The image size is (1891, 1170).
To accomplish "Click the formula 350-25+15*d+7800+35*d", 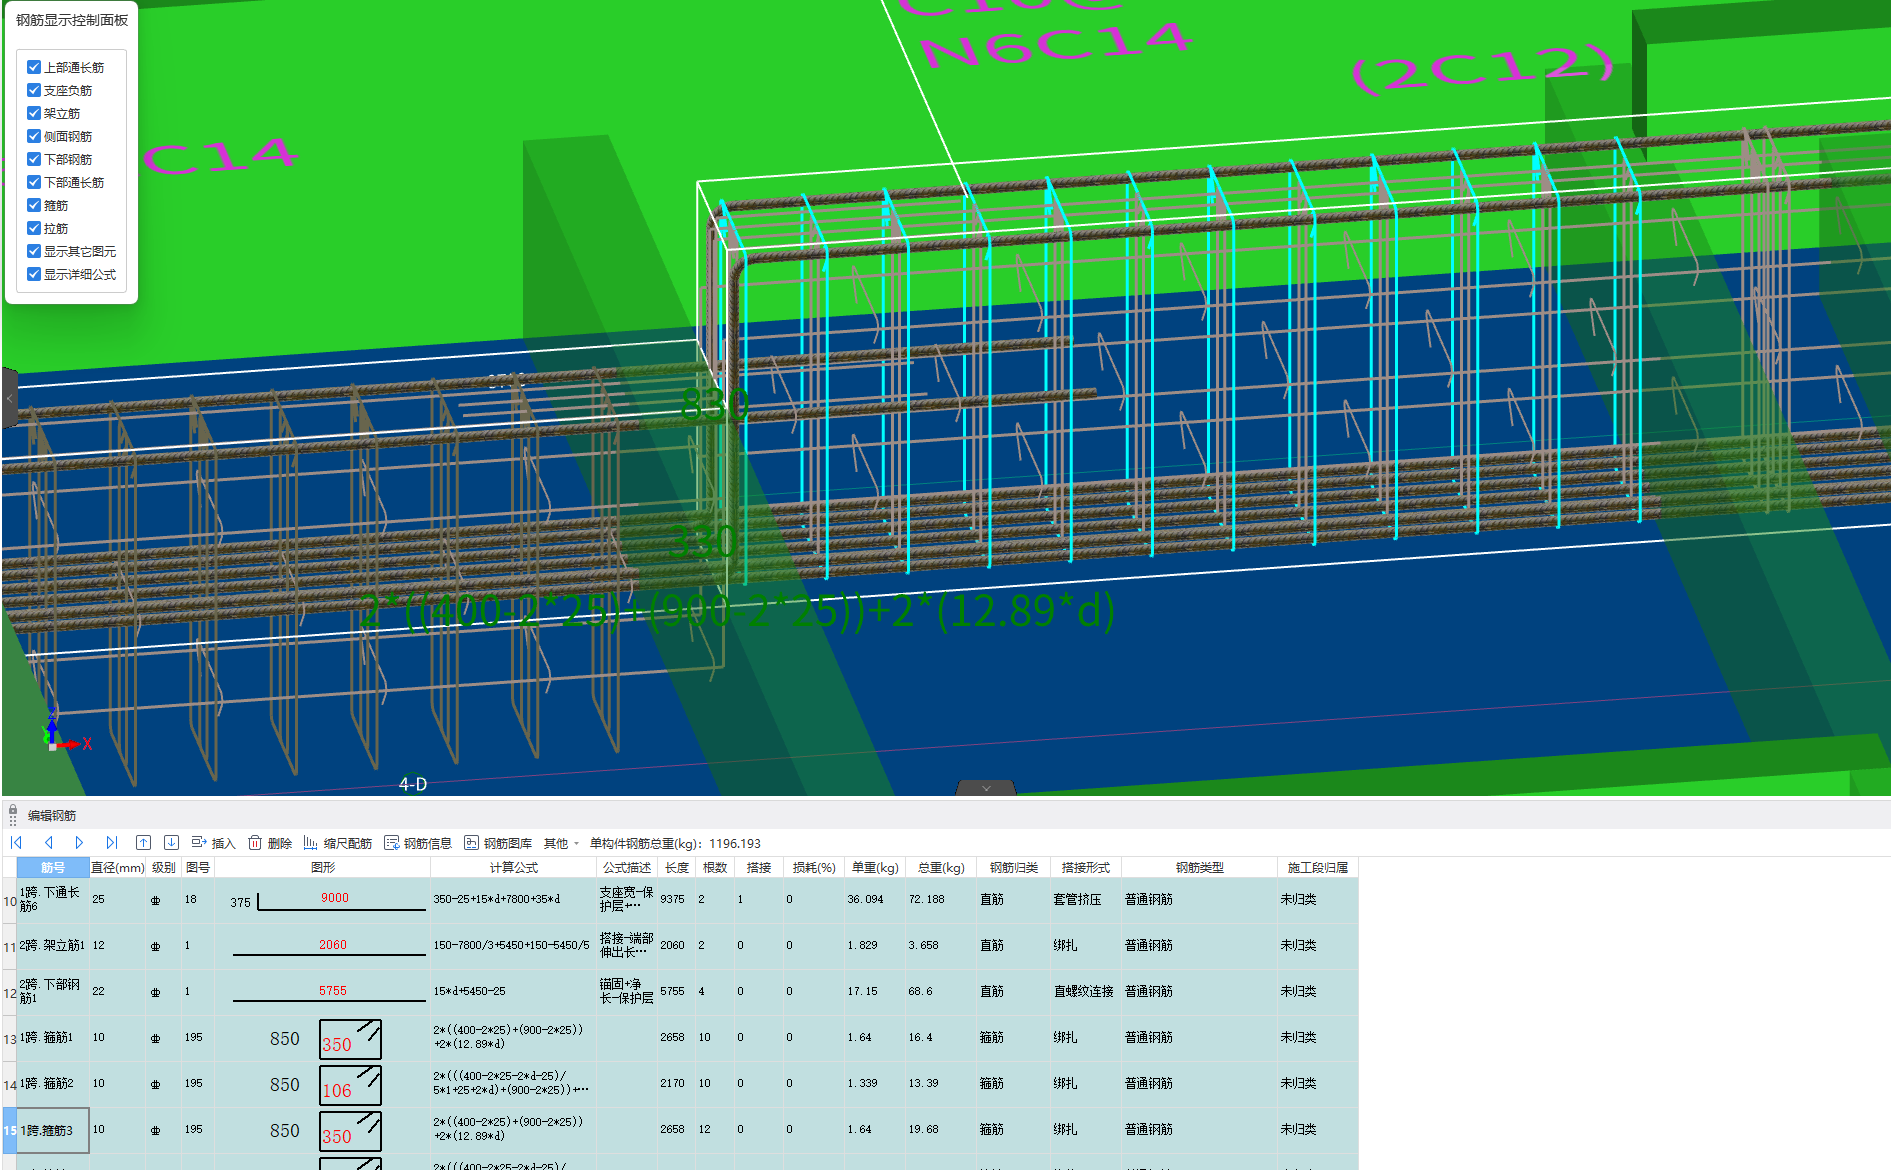I will (497, 899).
